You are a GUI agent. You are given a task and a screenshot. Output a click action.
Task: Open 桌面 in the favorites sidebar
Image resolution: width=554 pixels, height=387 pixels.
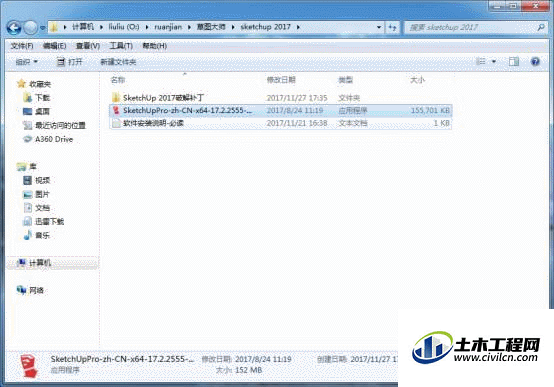(42, 111)
